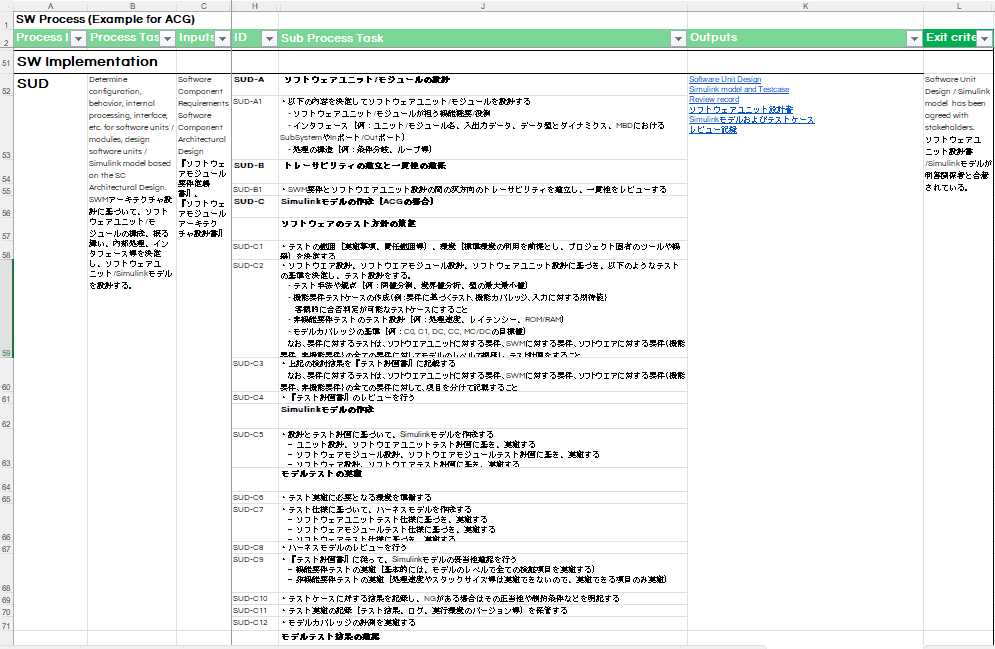Open the Software Unit Design link

[x=725, y=80]
